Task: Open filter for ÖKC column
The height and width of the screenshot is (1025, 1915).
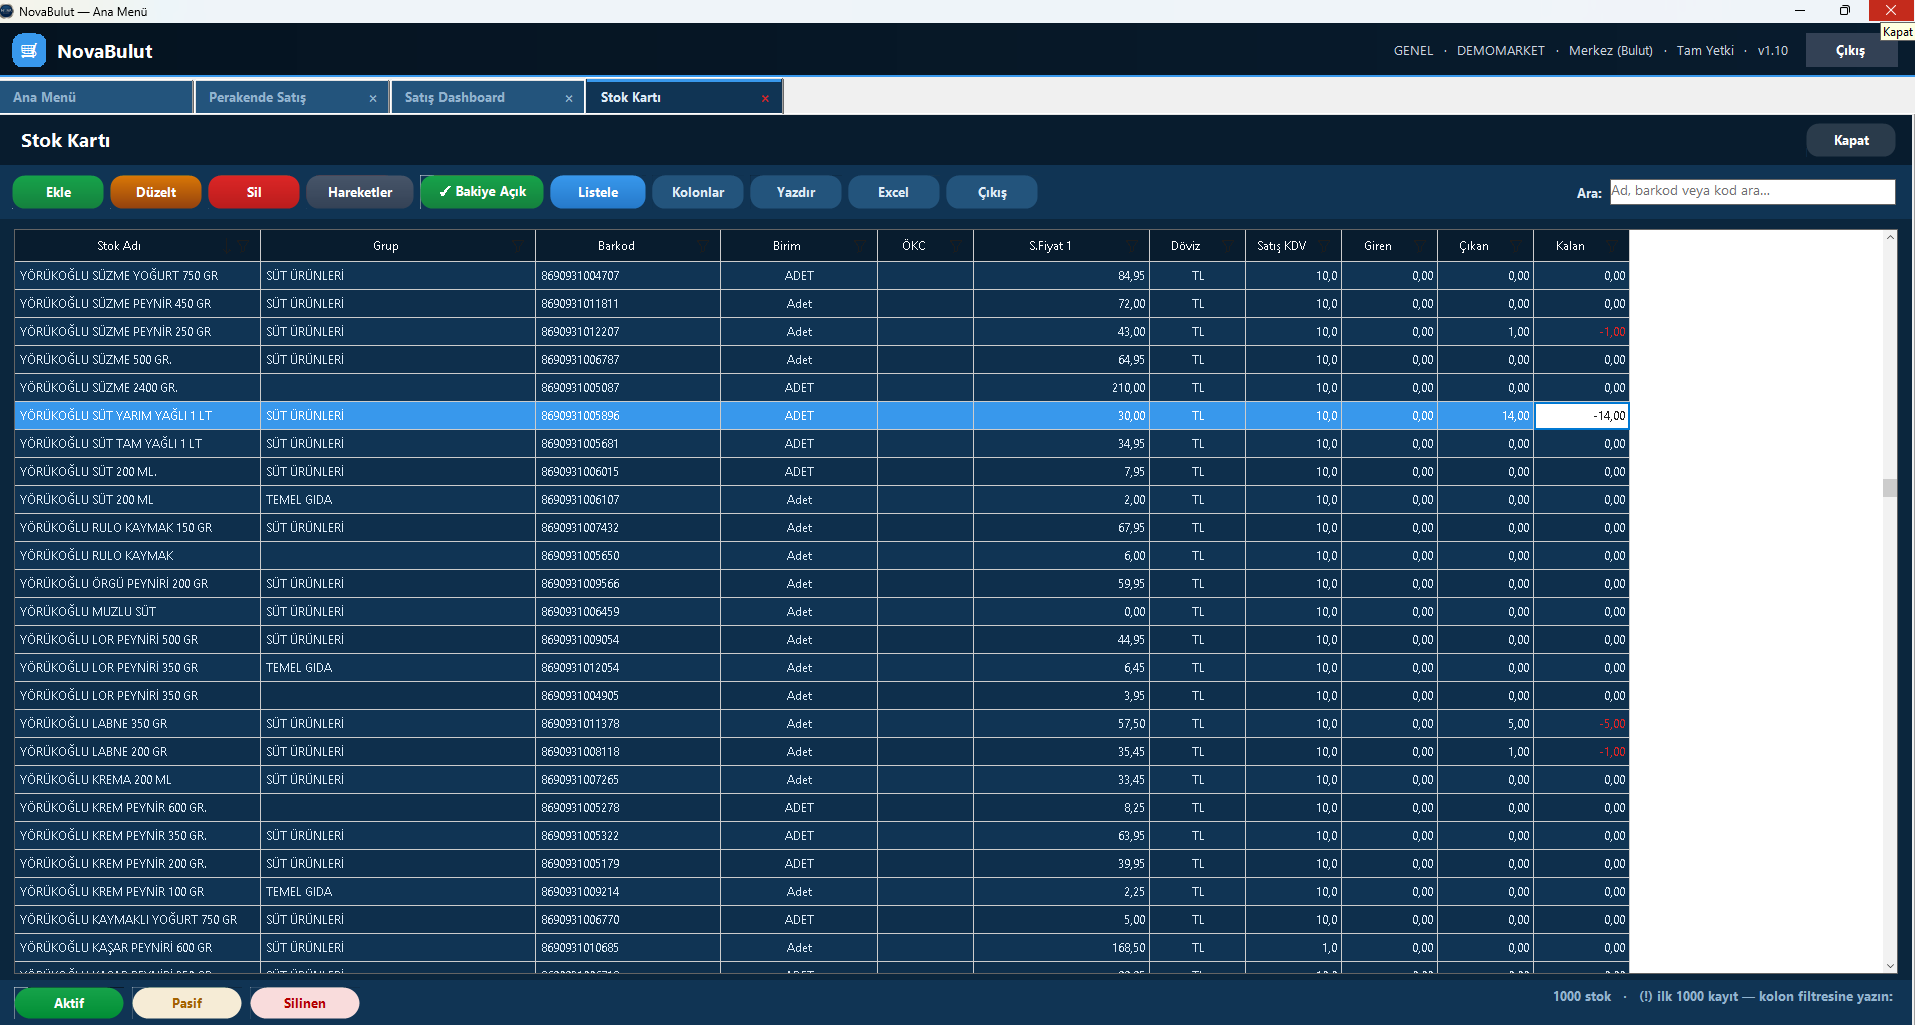Action: [956, 245]
